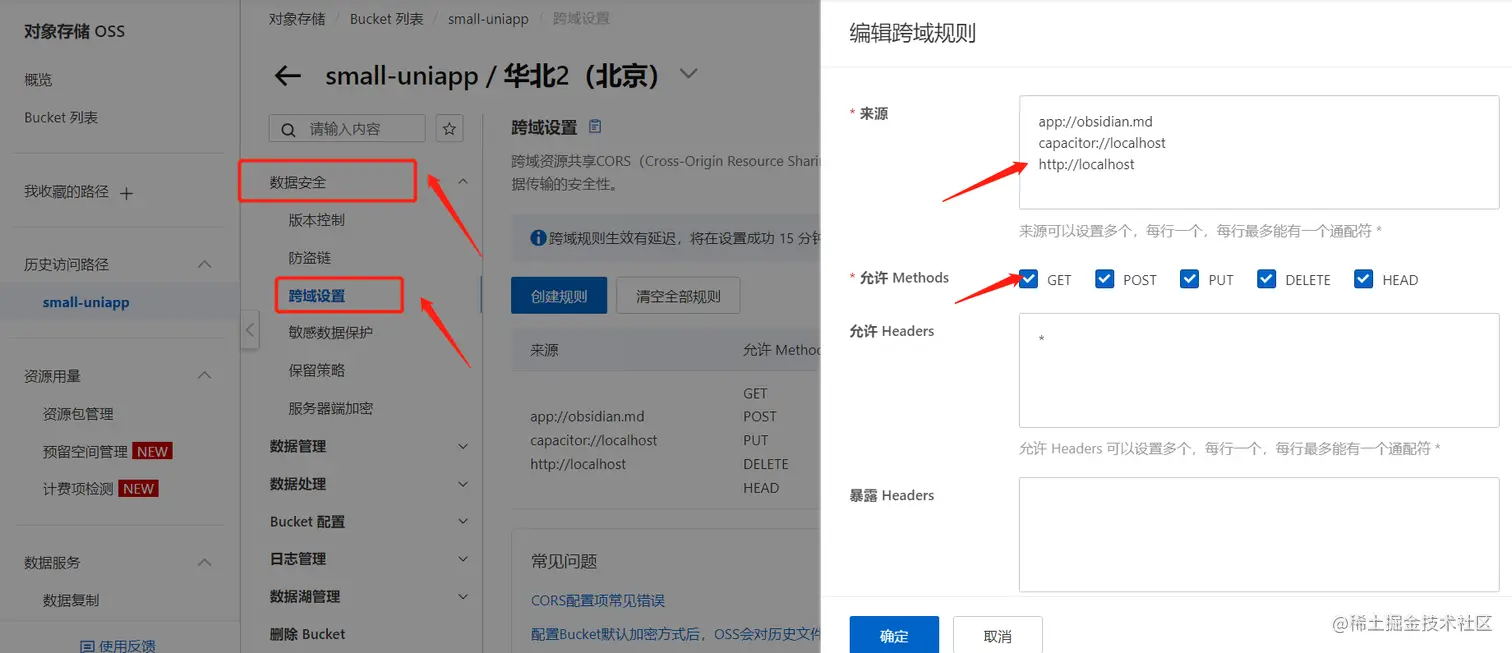Expand the Bucket 配置 menu section

click(x=463, y=521)
